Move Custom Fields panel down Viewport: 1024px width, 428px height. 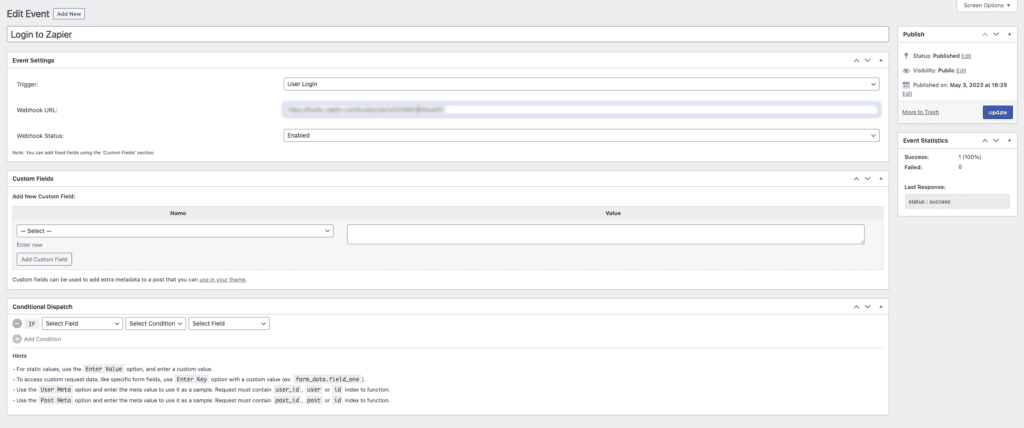867,178
